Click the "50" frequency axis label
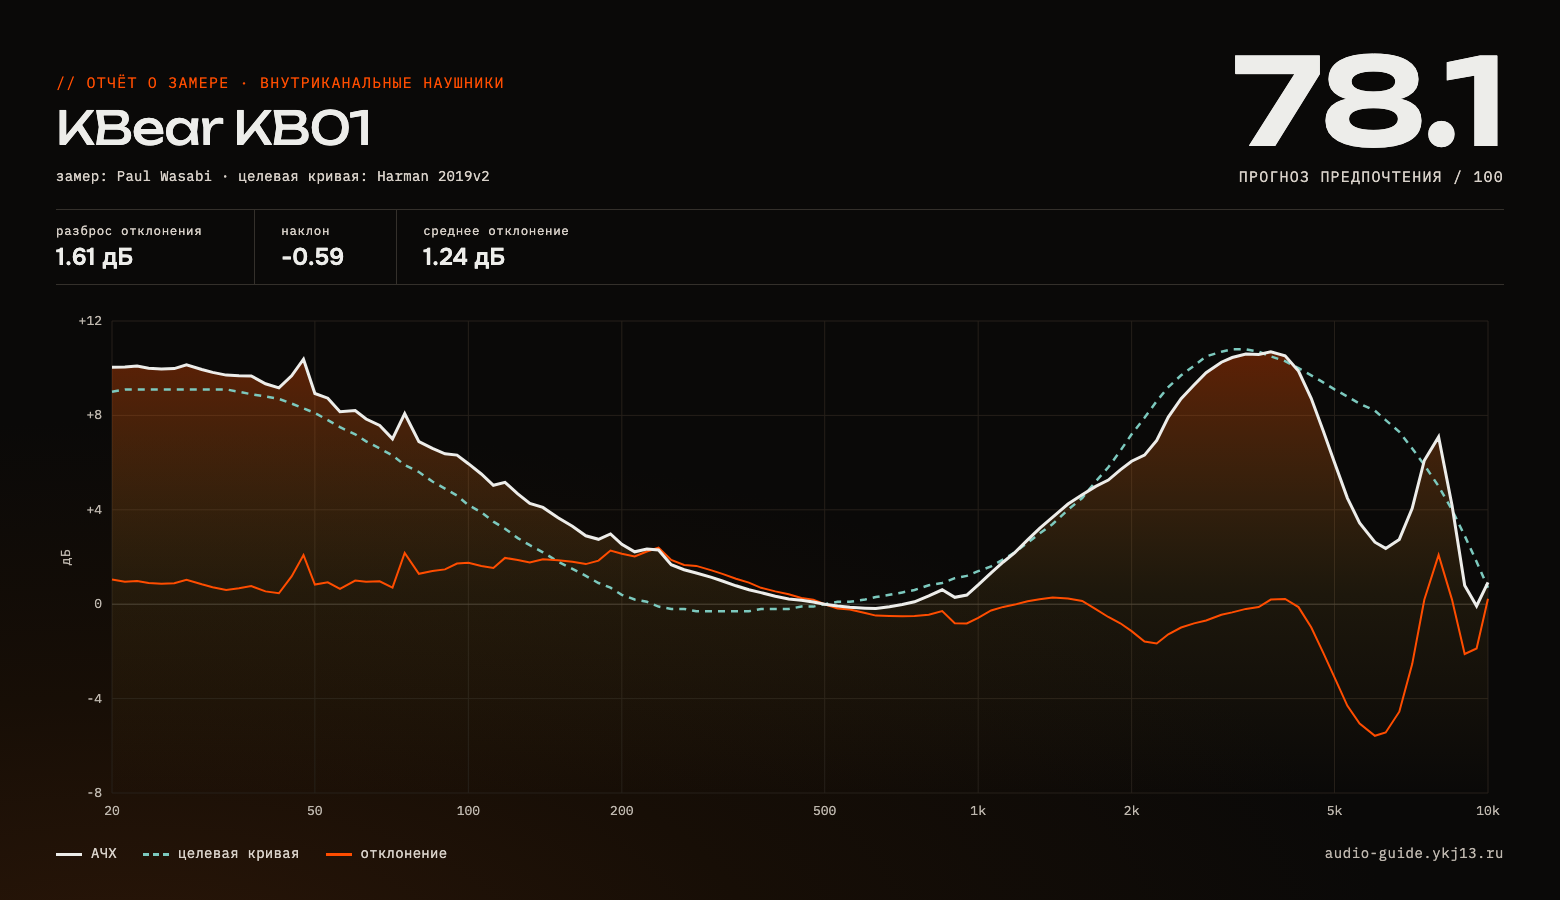Screen dimensions: 1560x900 point(315,811)
